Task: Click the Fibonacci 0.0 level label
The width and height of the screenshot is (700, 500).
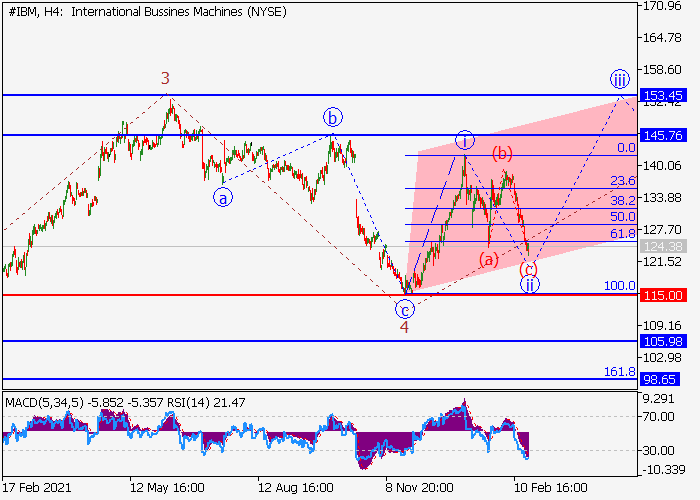Action: pyautogui.click(x=626, y=147)
